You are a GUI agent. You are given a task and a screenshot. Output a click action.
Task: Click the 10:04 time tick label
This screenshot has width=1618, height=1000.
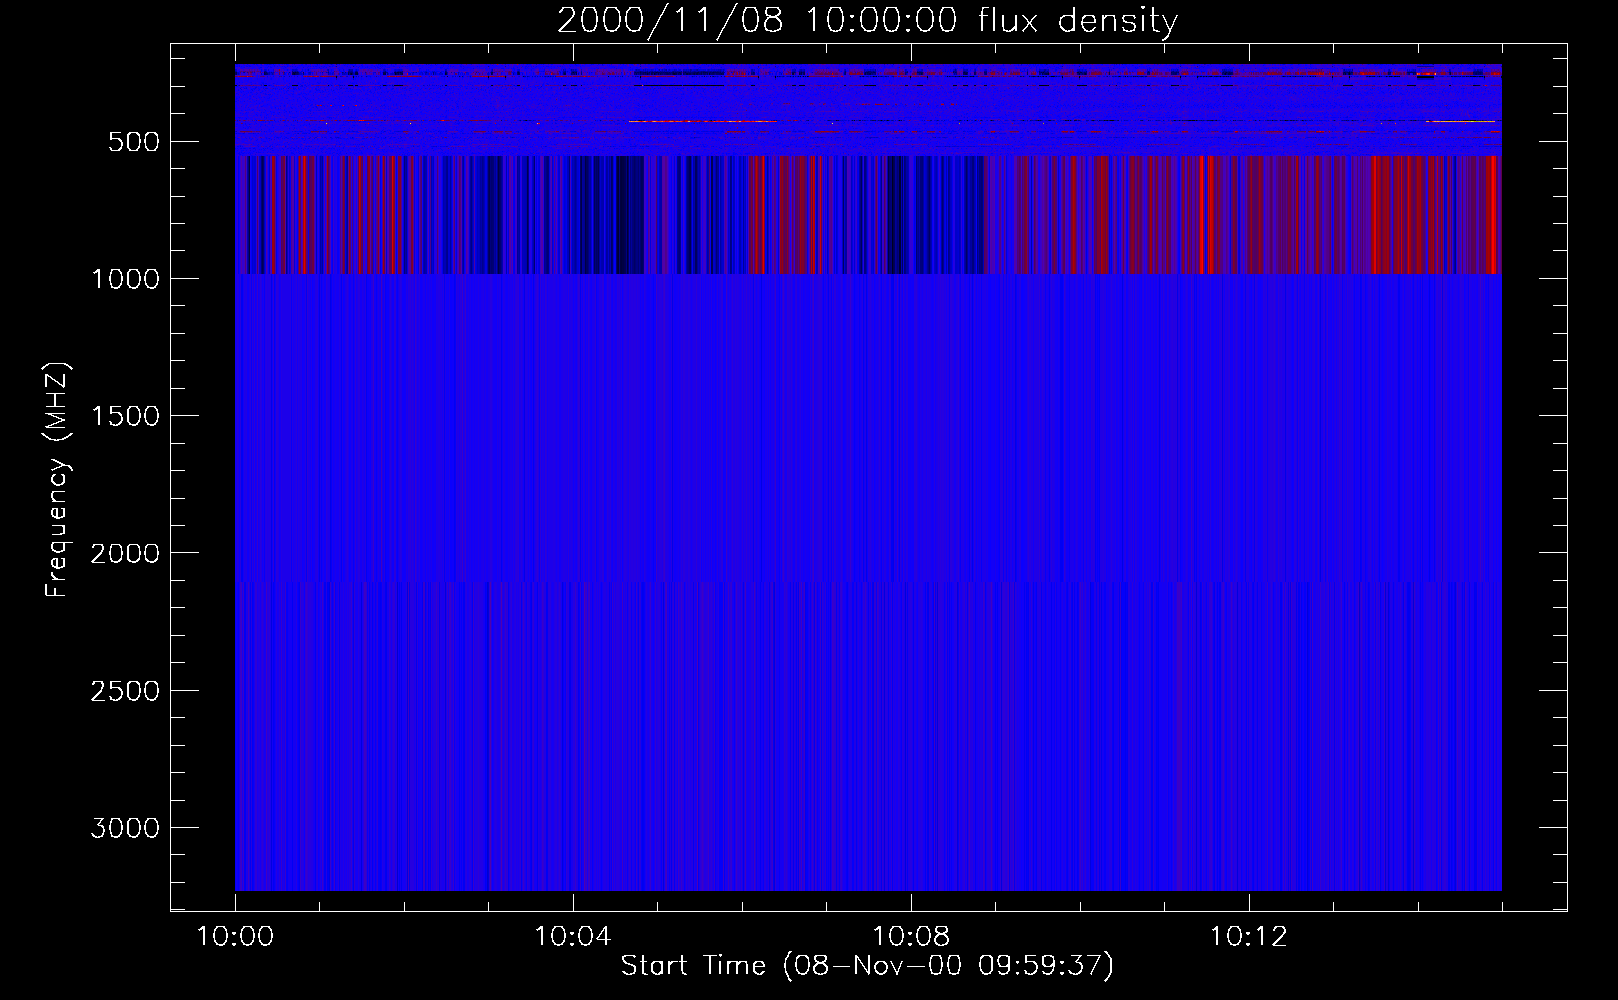(x=573, y=937)
